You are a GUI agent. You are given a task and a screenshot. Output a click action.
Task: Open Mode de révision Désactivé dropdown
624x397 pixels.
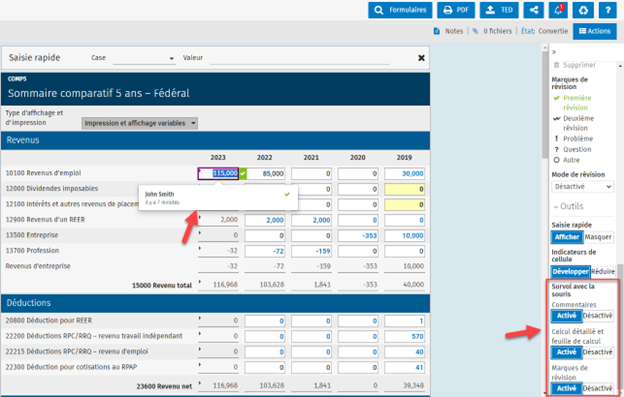[x=582, y=187]
